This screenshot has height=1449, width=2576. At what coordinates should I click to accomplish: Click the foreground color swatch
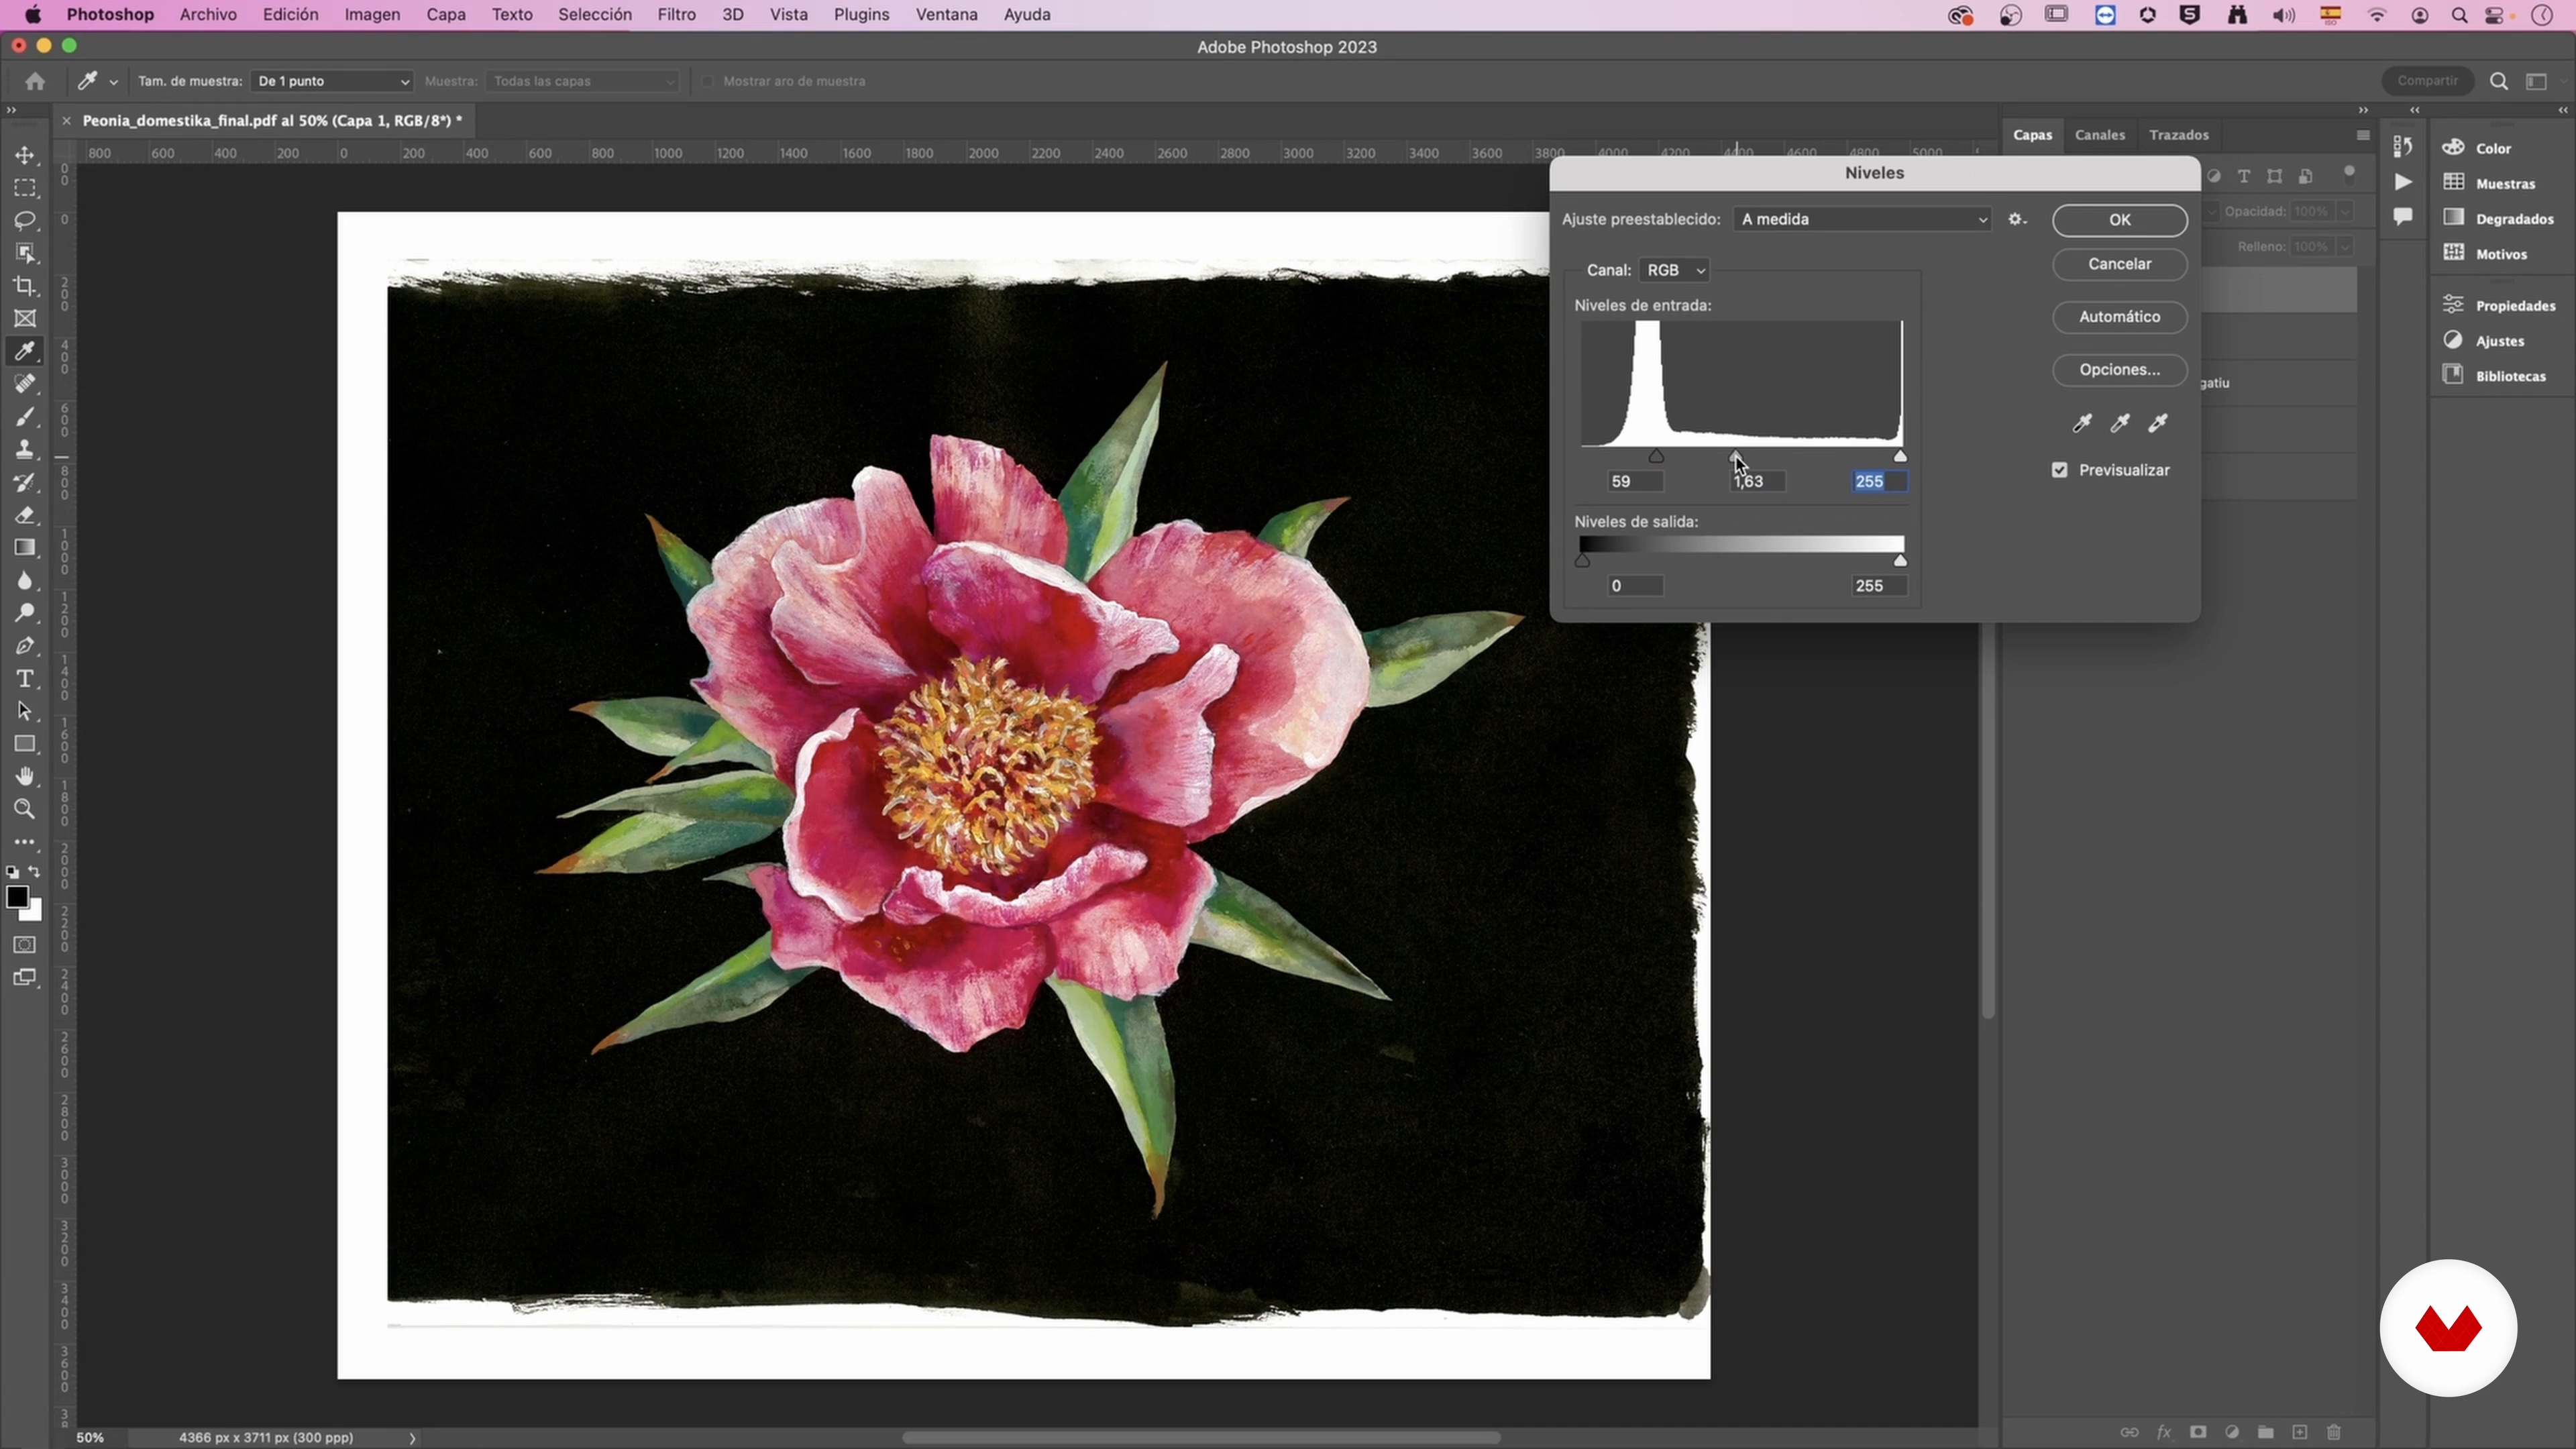coord(17,897)
